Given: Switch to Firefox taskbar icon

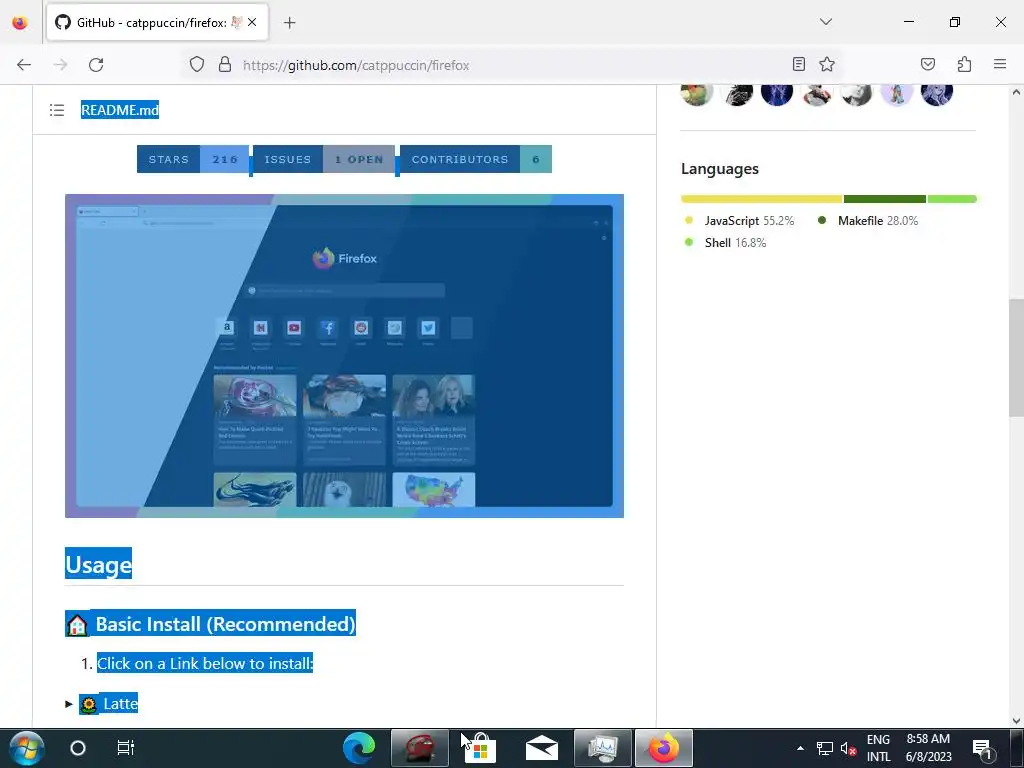Looking at the screenshot, I should [664, 748].
